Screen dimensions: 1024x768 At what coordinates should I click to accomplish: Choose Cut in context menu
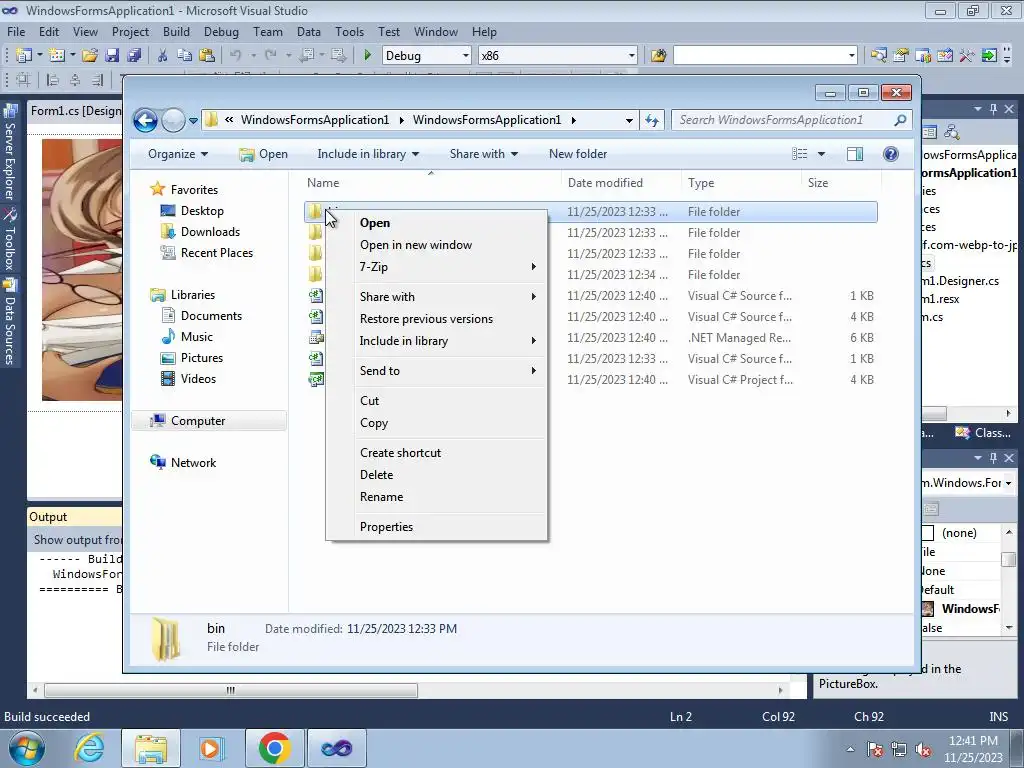tap(436, 401)
